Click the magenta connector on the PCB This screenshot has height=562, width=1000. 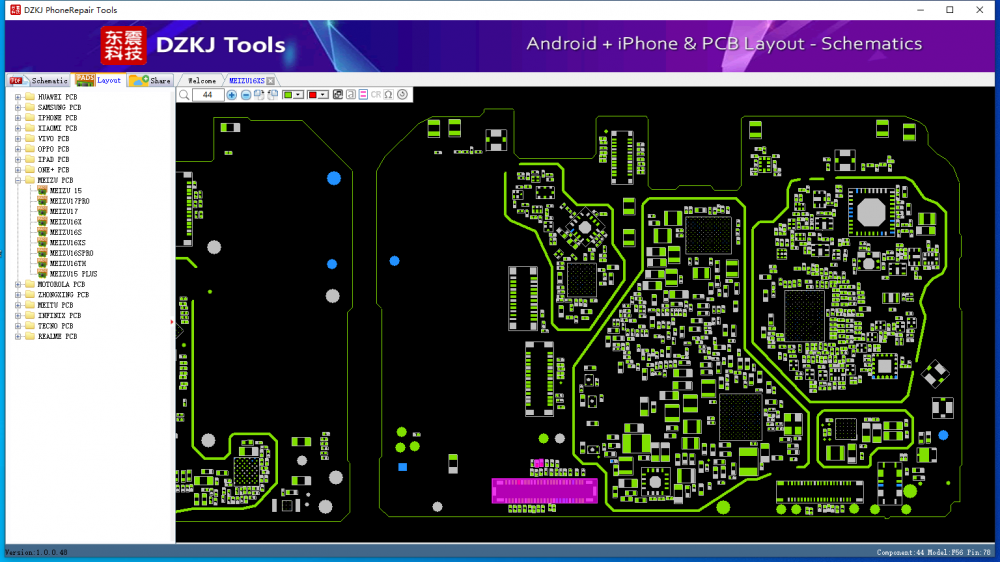pyautogui.click(x=544, y=489)
